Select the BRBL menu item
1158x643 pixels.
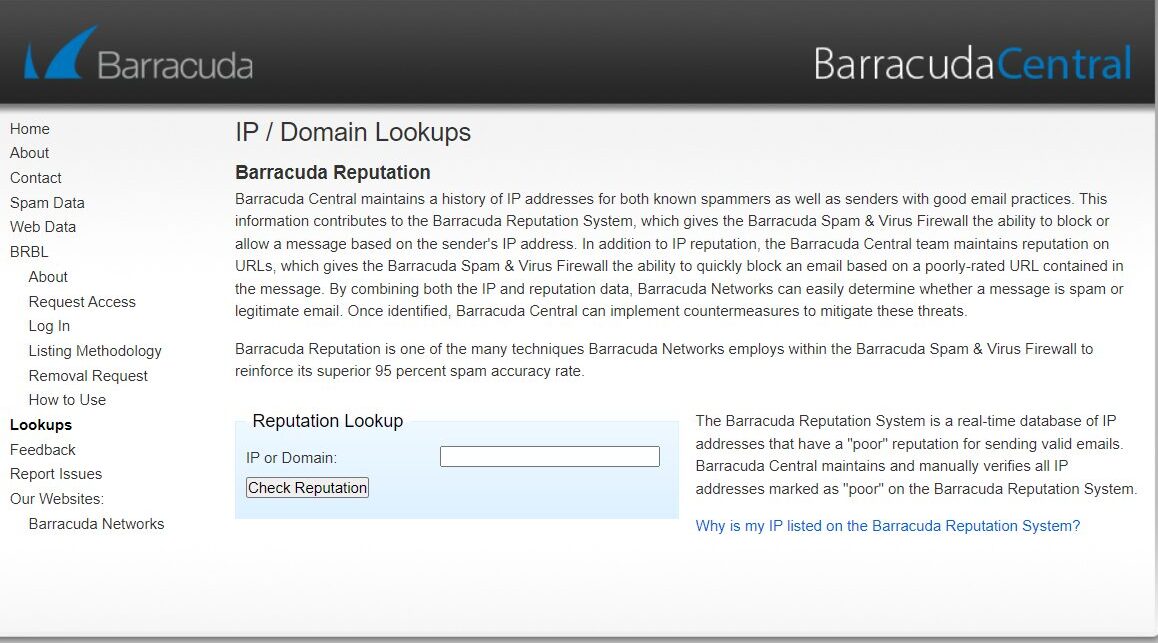point(29,252)
